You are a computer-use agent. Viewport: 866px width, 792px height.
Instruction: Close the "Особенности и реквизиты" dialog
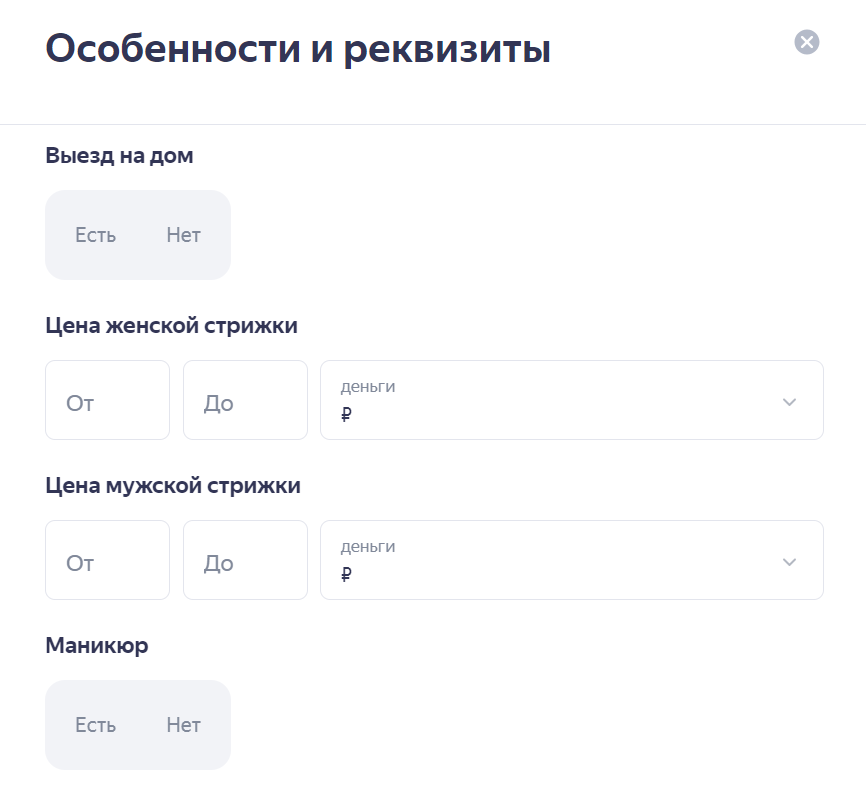click(806, 42)
